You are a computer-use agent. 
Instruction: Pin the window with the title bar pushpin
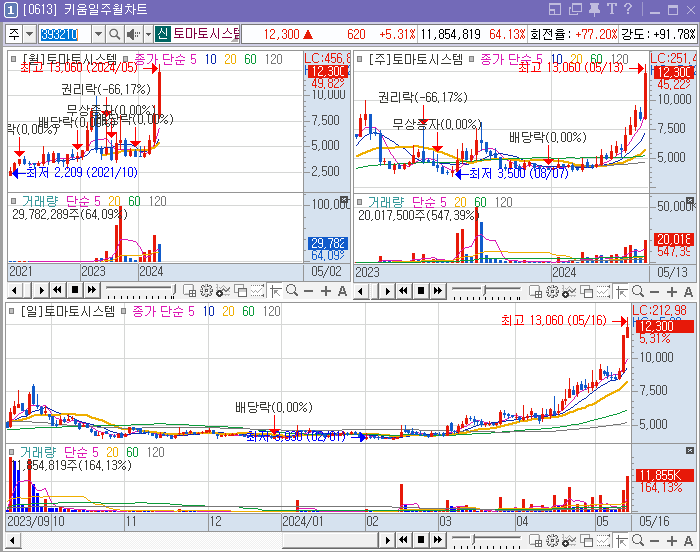(x=594, y=9)
